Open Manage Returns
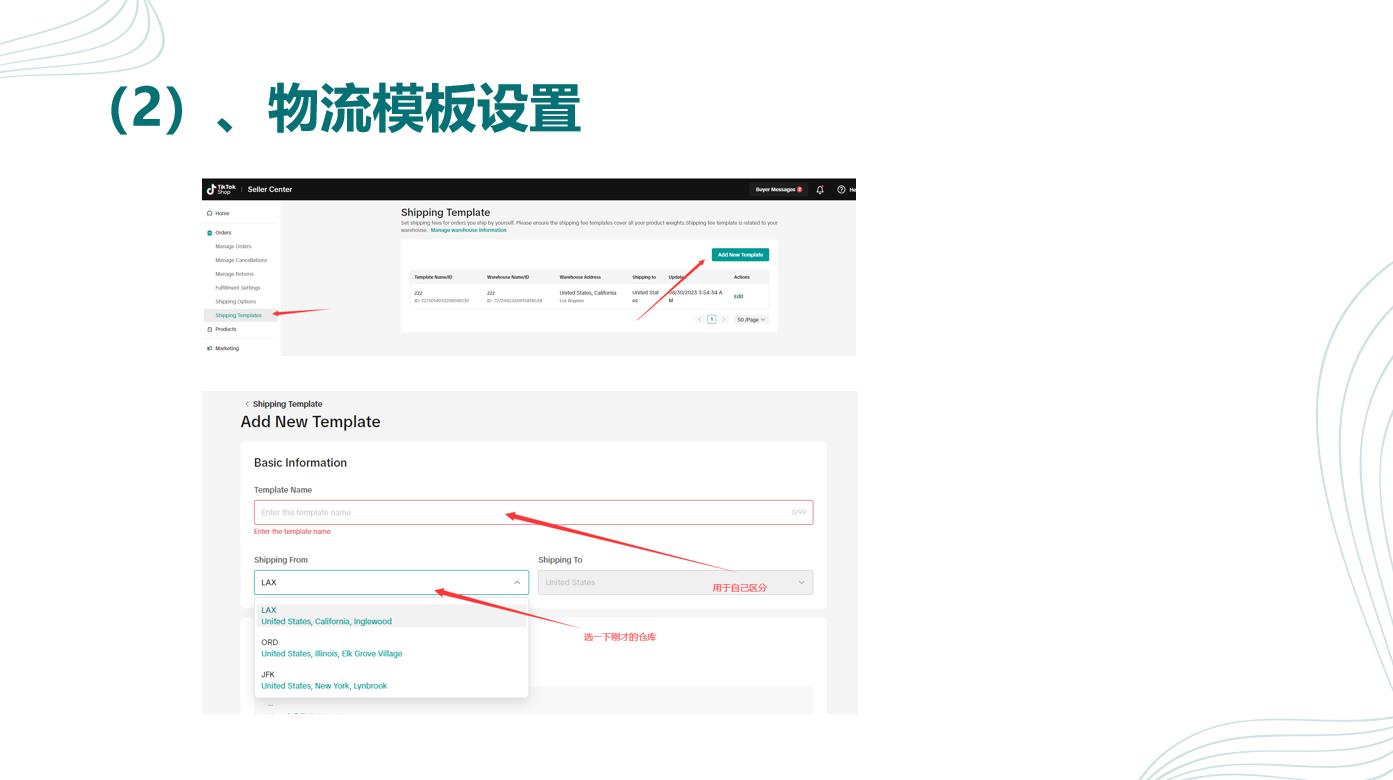This screenshot has width=1393, height=780. click(x=234, y=274)
